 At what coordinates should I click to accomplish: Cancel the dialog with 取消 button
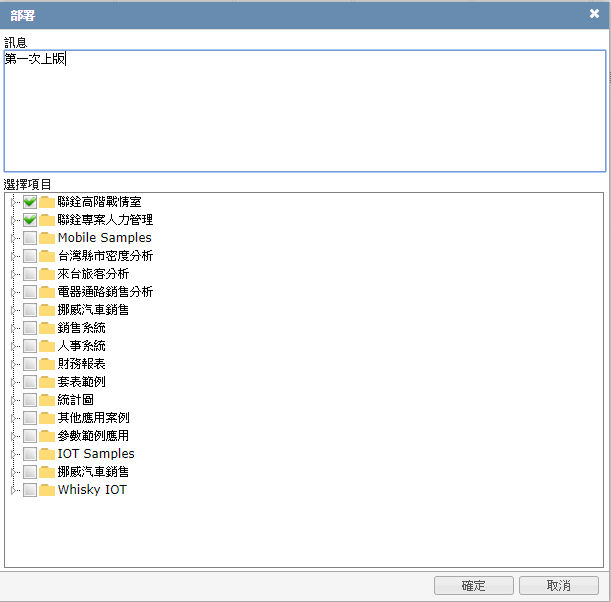(x=558, y=585)
